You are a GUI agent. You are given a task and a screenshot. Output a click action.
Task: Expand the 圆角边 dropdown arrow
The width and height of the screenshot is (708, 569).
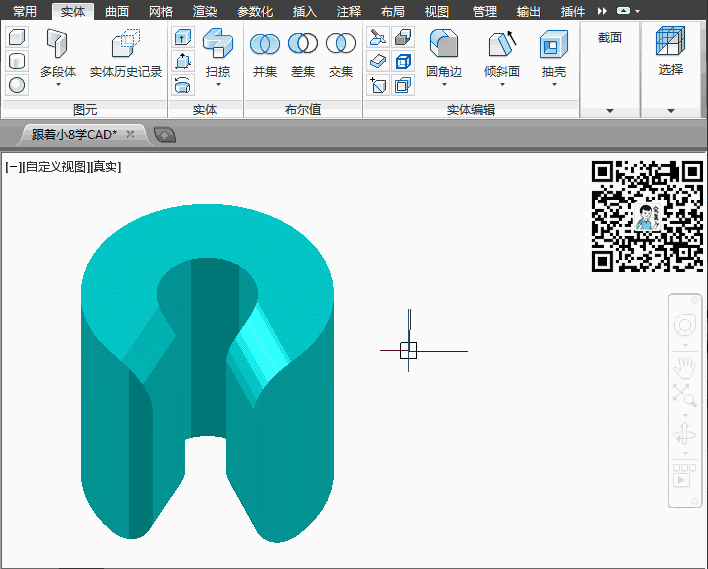[x=444, y=84]
